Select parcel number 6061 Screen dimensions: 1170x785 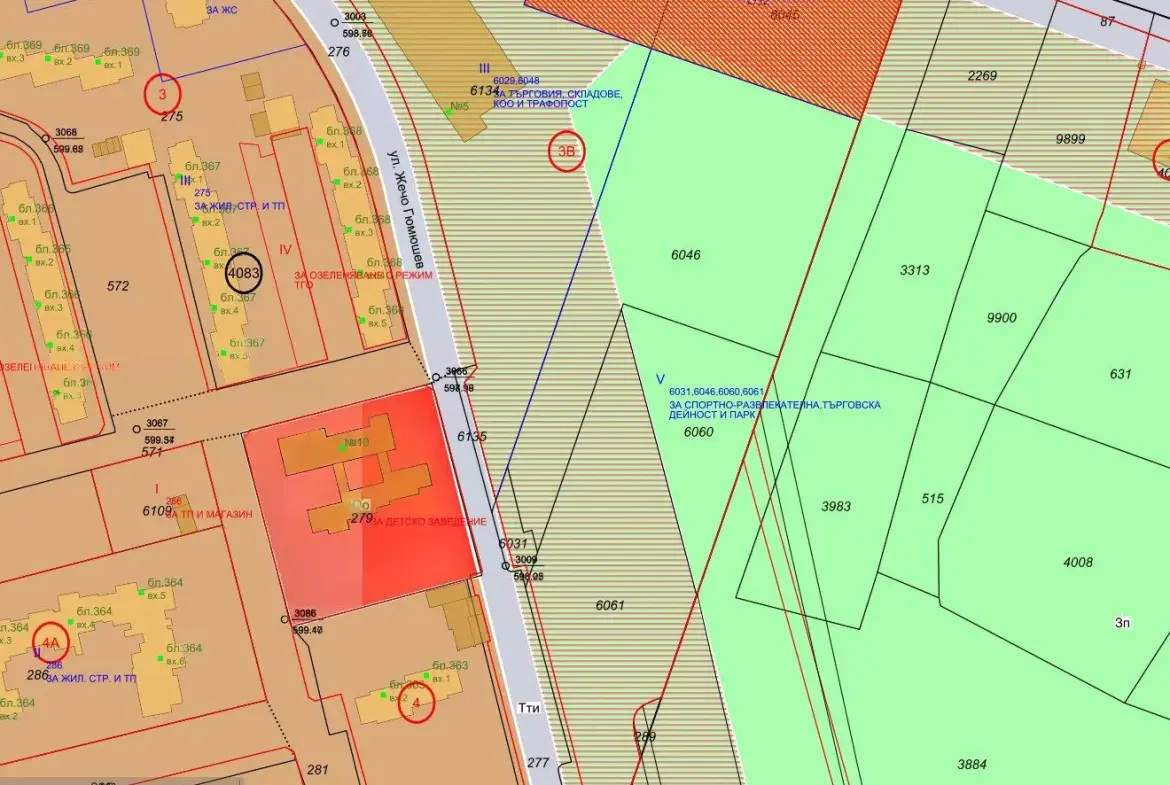coord(610,606)
